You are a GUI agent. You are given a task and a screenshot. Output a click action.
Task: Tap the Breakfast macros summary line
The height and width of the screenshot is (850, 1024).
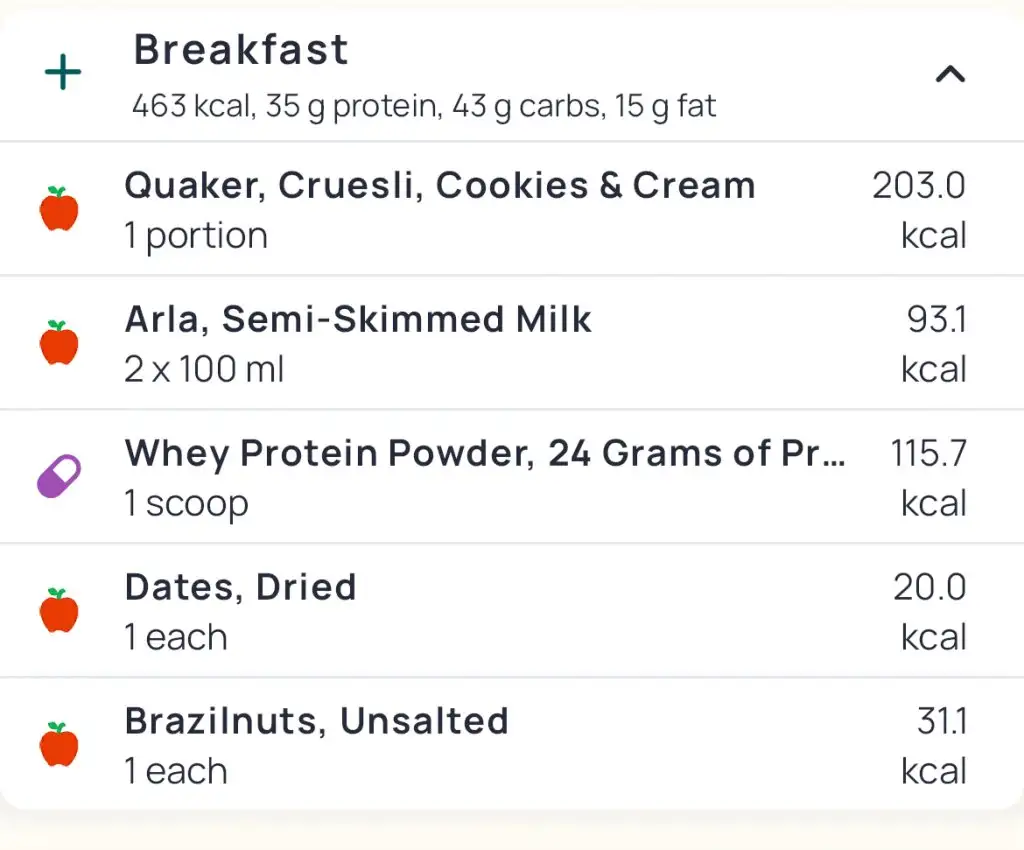[424, 106]
